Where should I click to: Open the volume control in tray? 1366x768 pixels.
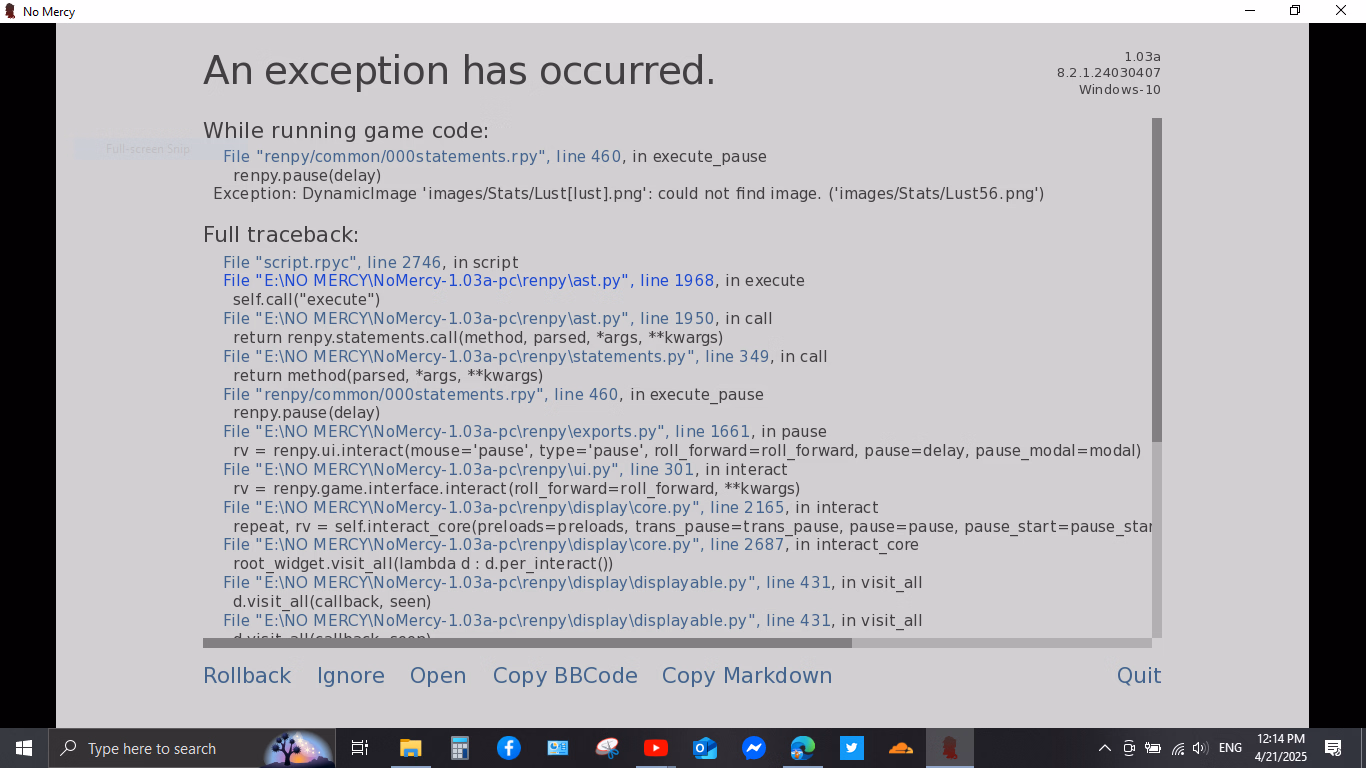point(1201,748)
